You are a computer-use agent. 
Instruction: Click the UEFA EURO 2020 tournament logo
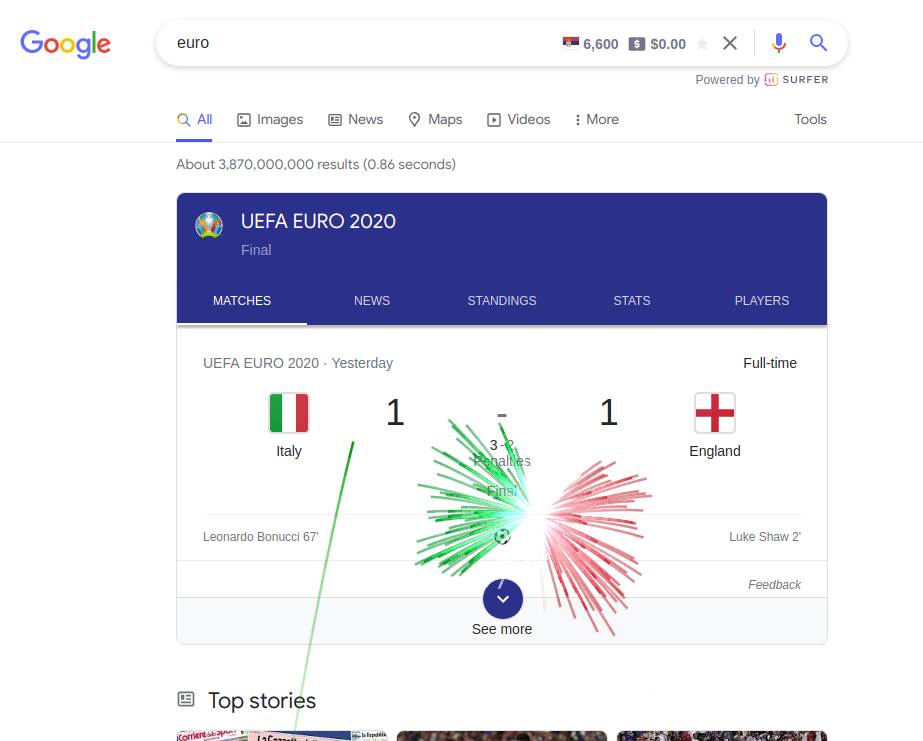click(209, 225)
